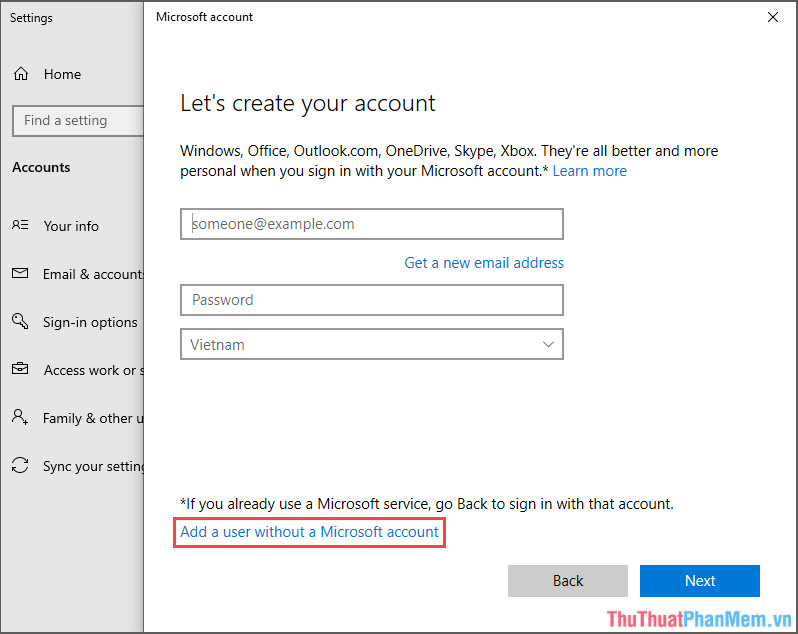This screenshot has height=634, width=798.
Task: Click the Let's create your account heading
Action: point(308,103)
